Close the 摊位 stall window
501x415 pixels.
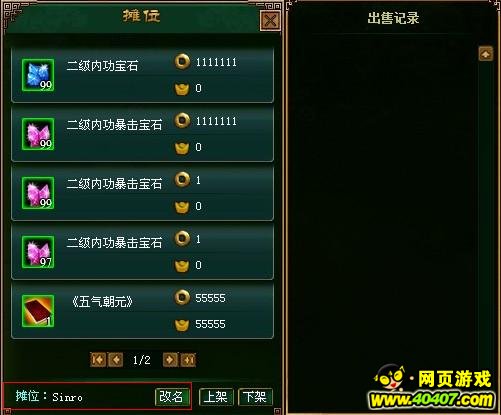(270, 21)
